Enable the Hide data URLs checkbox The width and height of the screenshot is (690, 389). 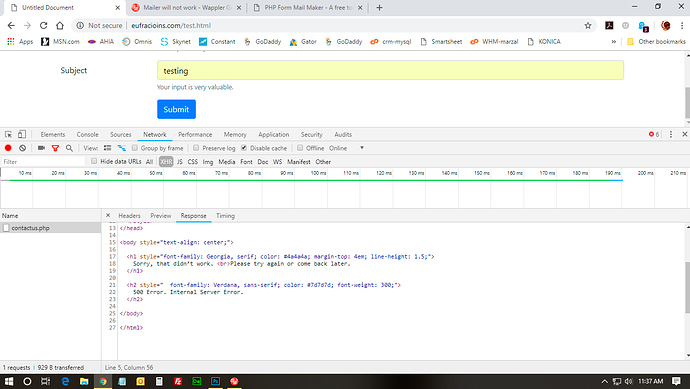pos(94,161)
